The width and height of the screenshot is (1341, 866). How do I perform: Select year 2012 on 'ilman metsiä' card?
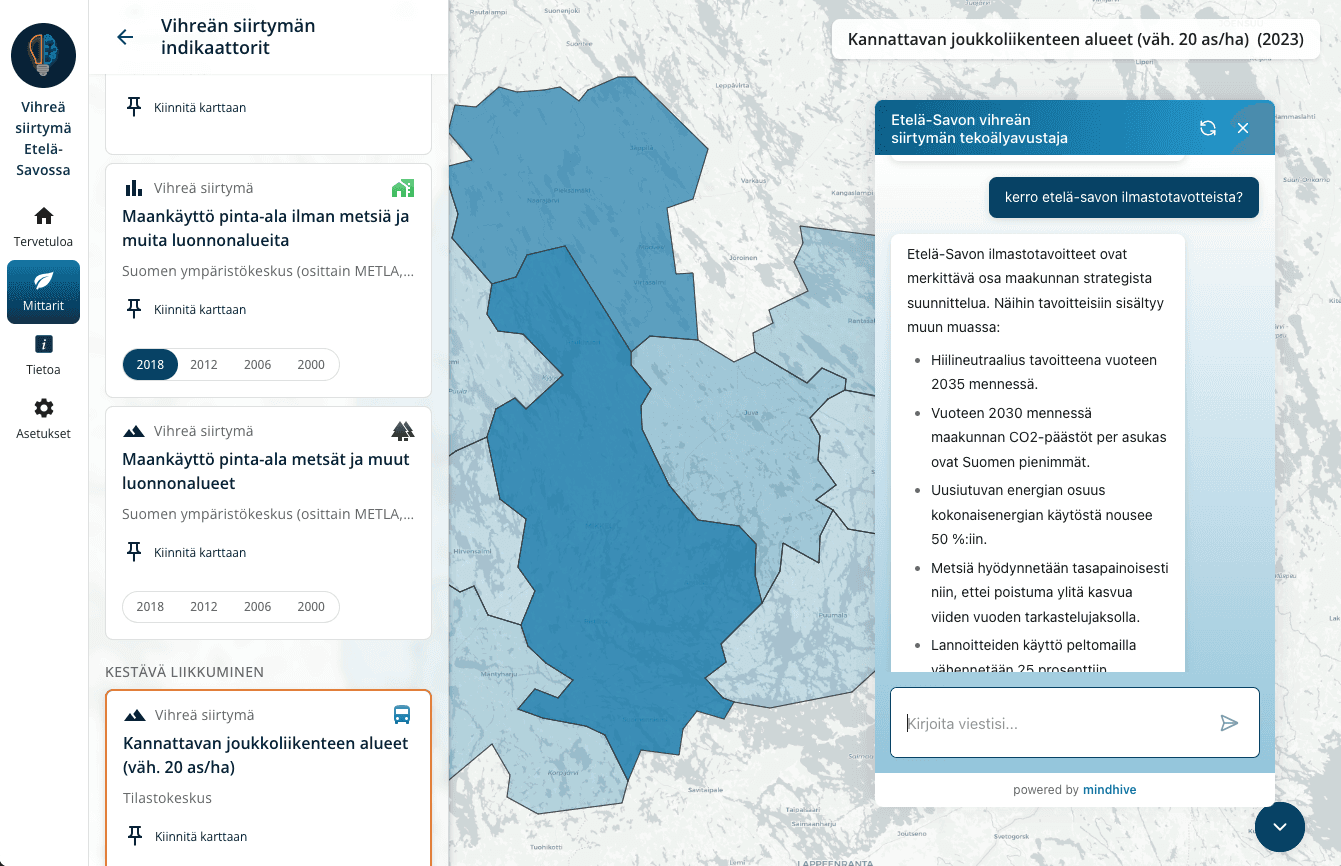(204, 365)
